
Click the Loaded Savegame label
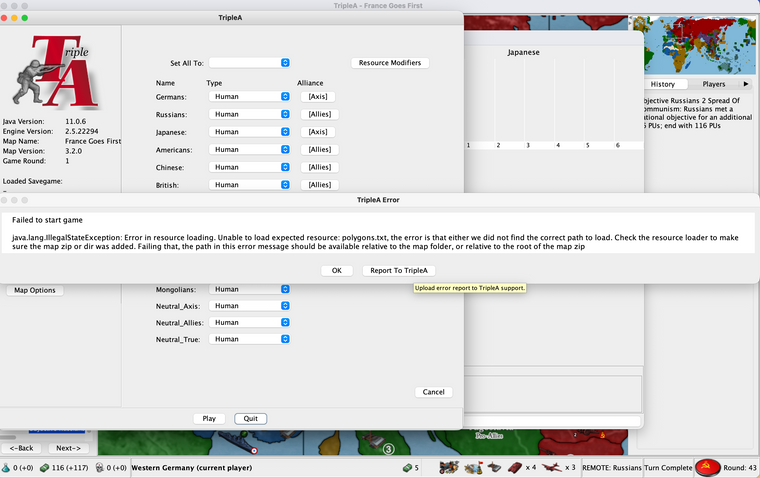32,181
